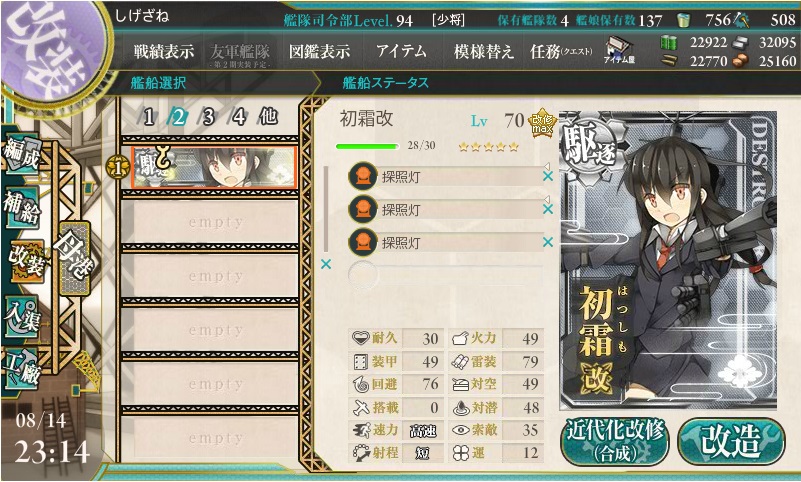The width and height of the screenshot is (801, 482).
Task: Click the first 探照灯 searchlight equipment icon
Action: coord(363,176)
